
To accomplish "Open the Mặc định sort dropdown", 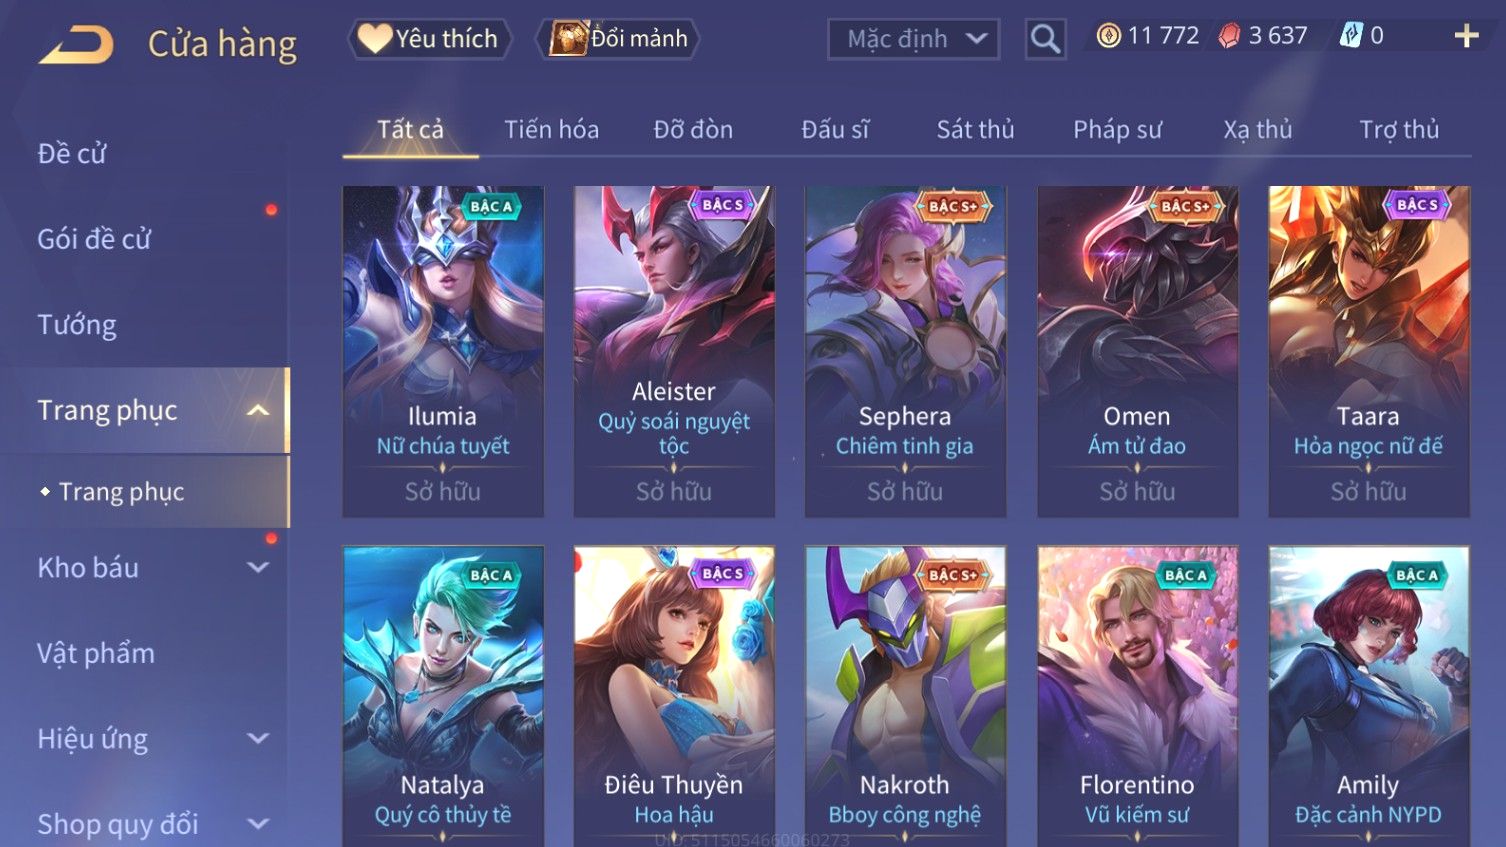I will (x=913, y=39).
